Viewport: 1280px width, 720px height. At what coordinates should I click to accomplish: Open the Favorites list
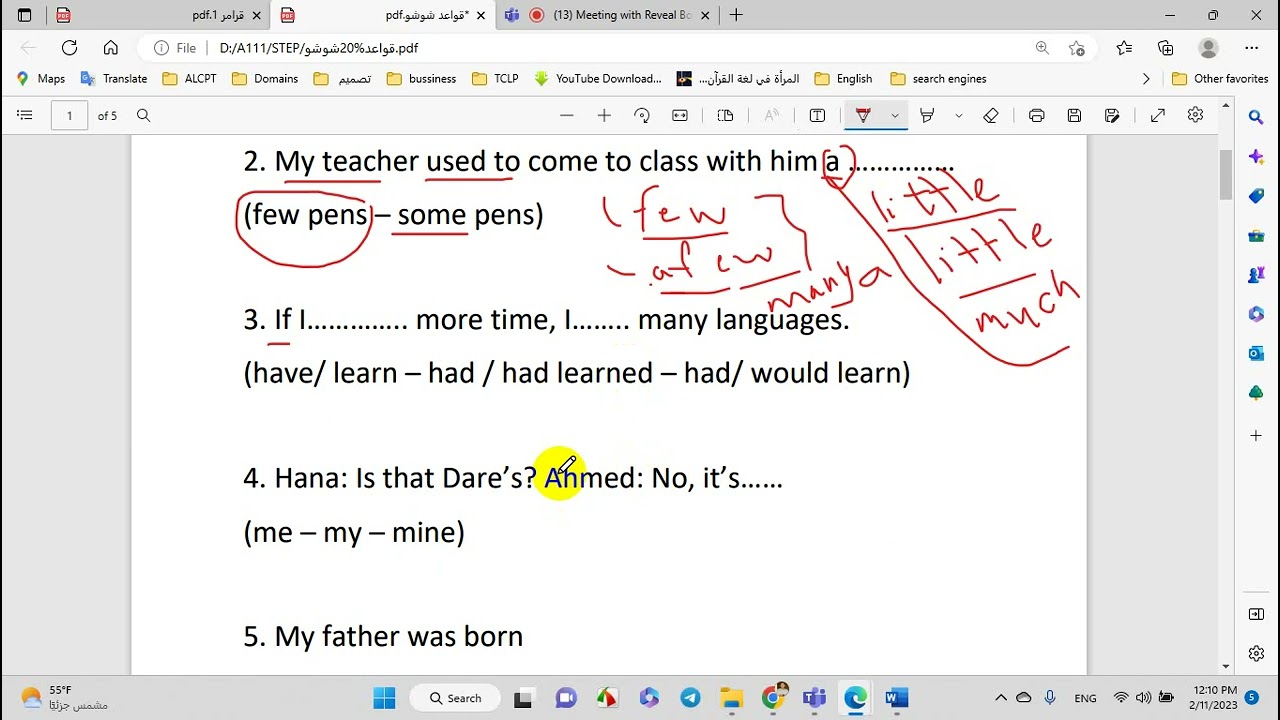tap(1124, 47)
